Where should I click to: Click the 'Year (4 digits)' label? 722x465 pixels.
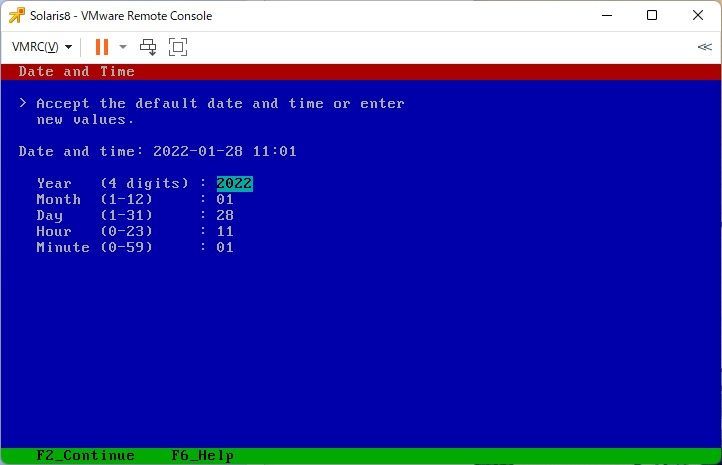tap(112, 183)
